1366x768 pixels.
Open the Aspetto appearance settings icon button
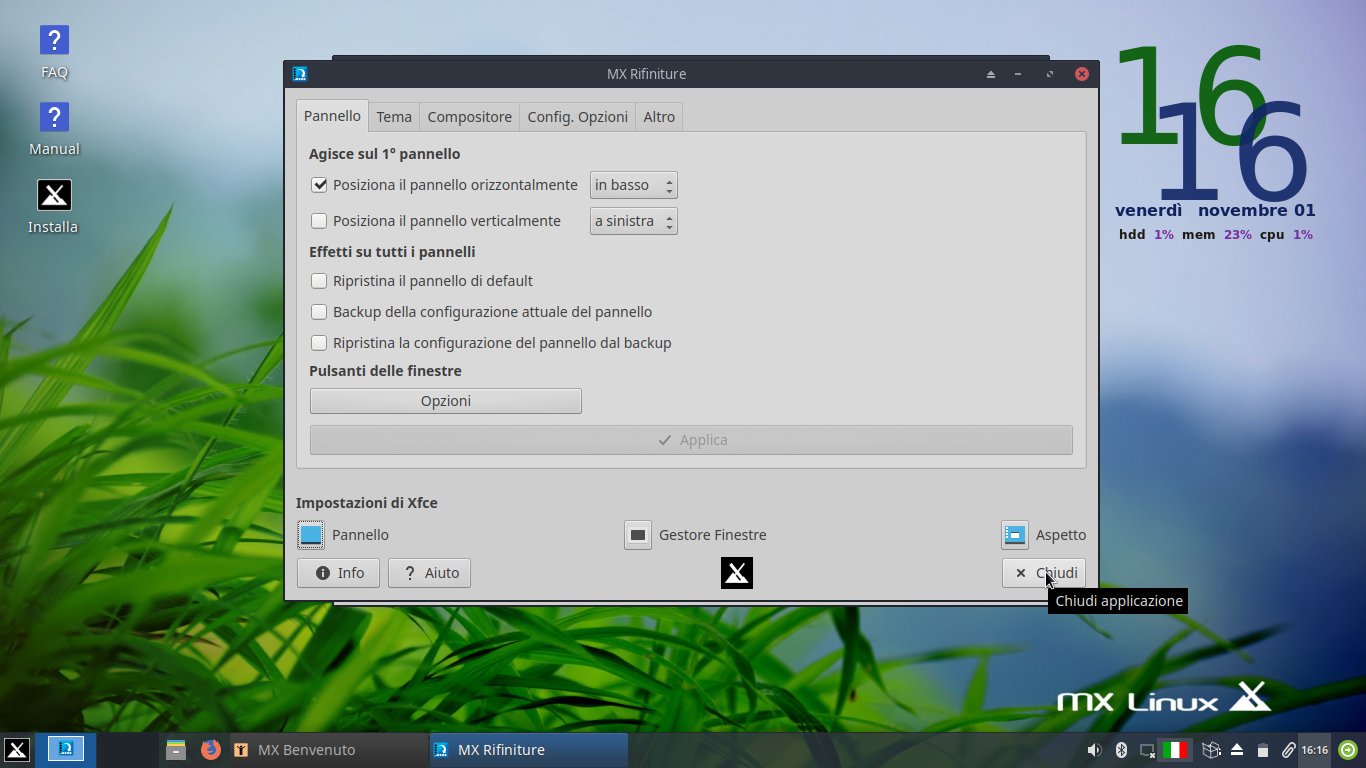click(x=1015, y=535)
